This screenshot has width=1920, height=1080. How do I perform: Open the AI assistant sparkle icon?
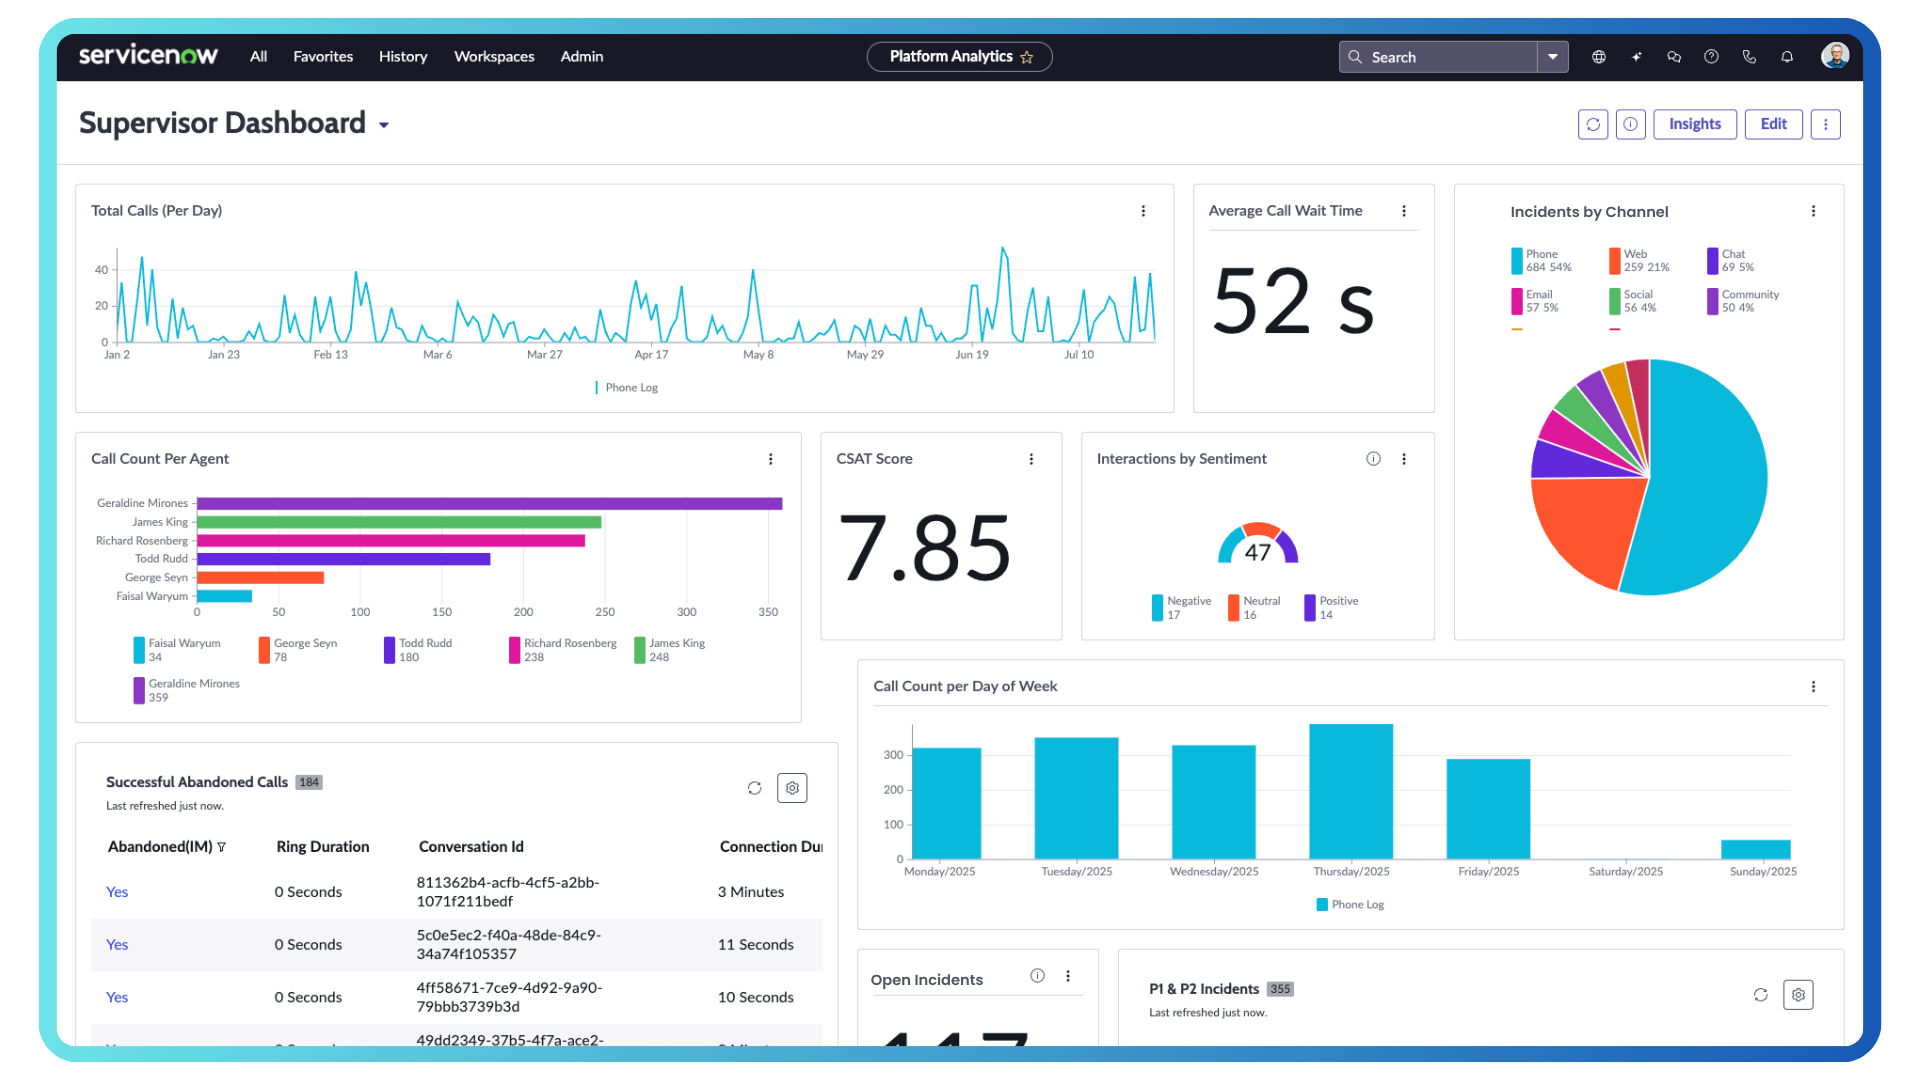[1636, 57]
